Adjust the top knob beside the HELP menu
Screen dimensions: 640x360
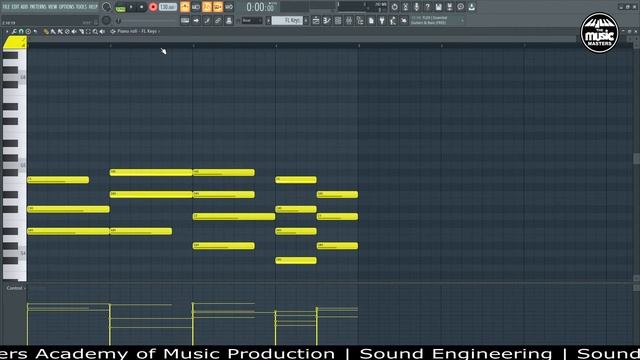pos(107,7)
